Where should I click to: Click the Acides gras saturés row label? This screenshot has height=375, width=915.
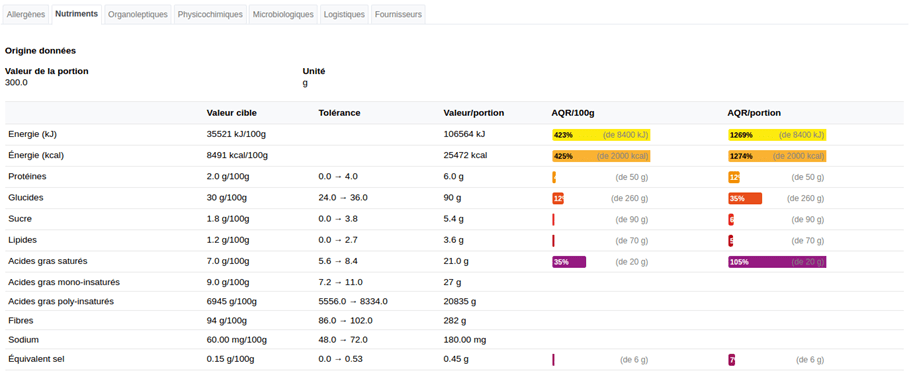pos(48,261)
